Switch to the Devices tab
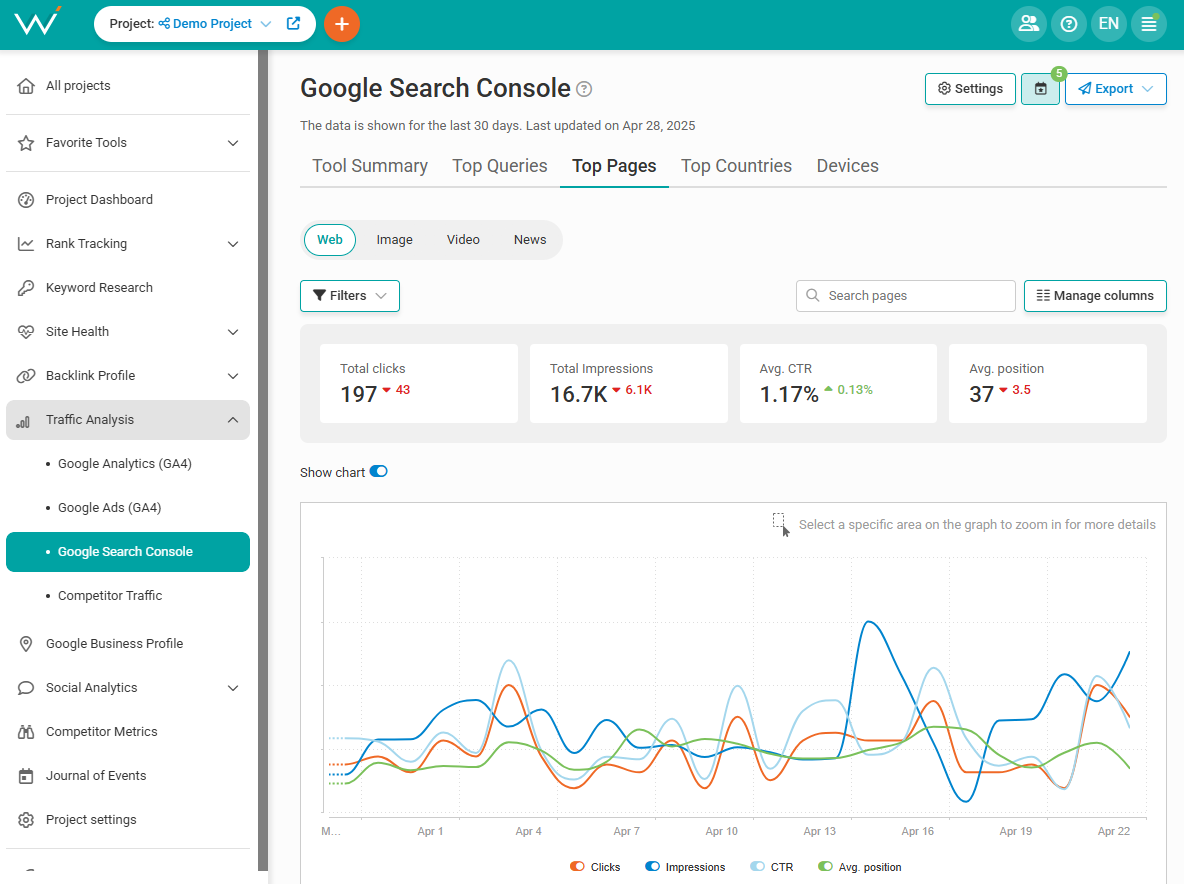 (847, 166)
